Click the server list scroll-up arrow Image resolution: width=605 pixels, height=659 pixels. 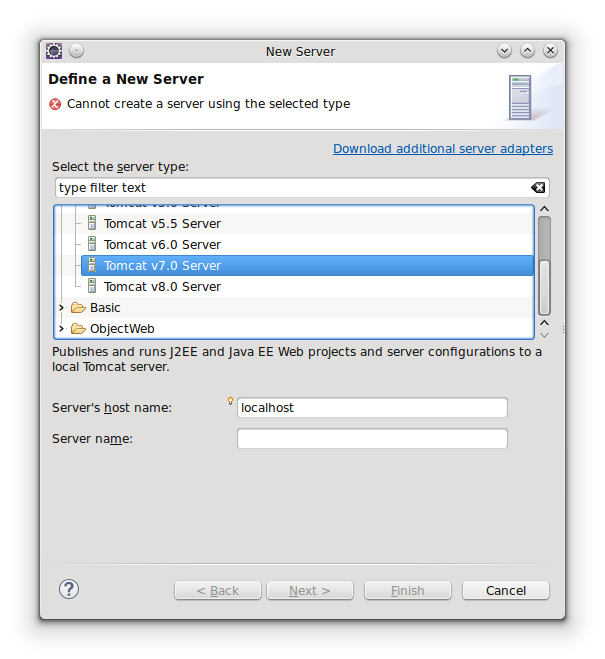pyautogui.click(x=544, y=209)
